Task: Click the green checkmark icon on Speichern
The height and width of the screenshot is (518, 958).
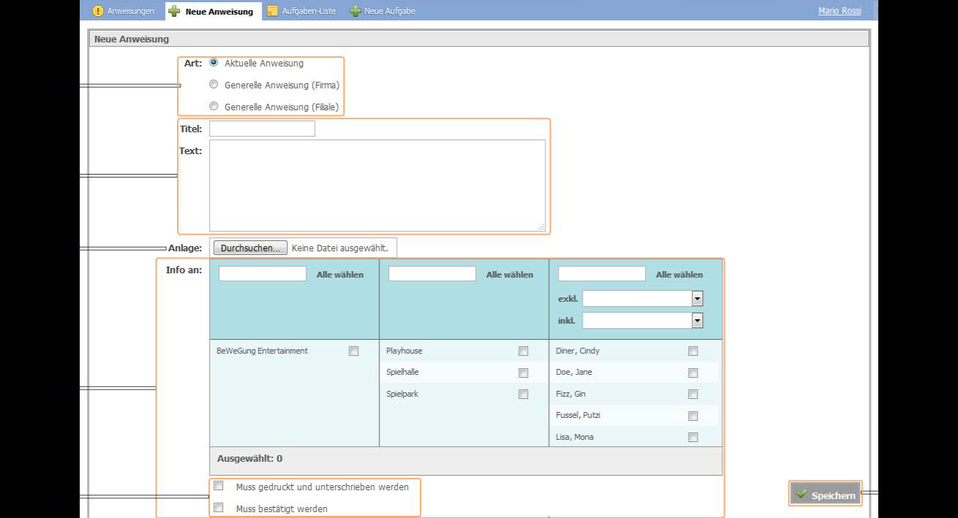Action: [802, 494]
